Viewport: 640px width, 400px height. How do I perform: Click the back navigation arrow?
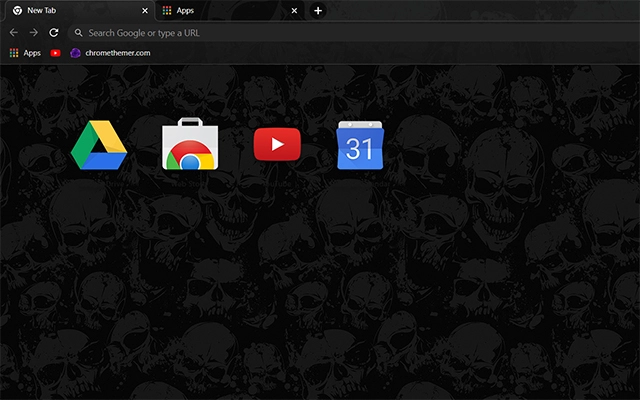click(x=13, y=33)
